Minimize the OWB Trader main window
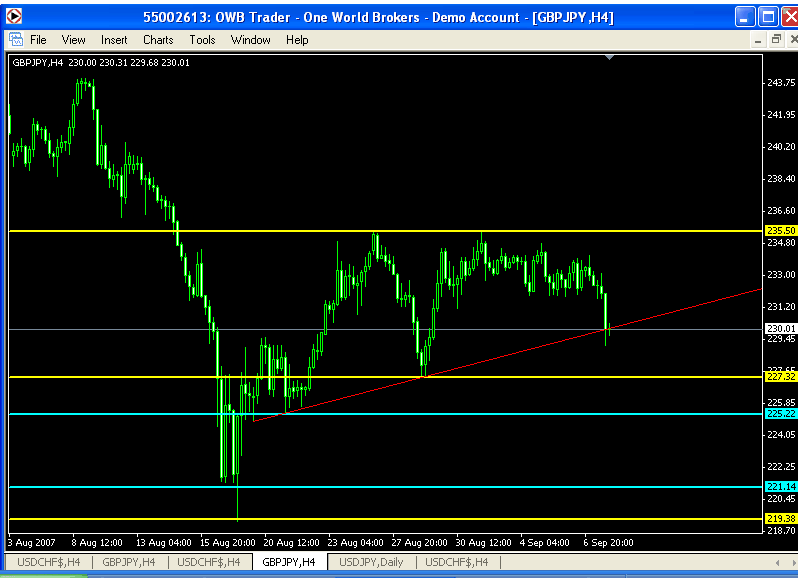This screenshot has width=808, height=578. pyautogui.click(x=745, y=17)
